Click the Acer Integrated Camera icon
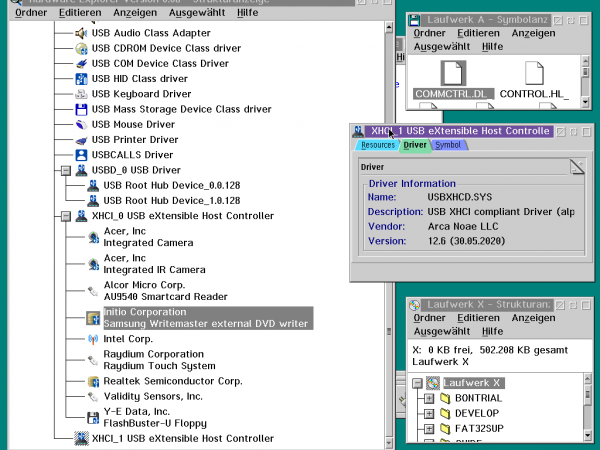The height and width of the screenshot is (450, 600). point(93,237)
